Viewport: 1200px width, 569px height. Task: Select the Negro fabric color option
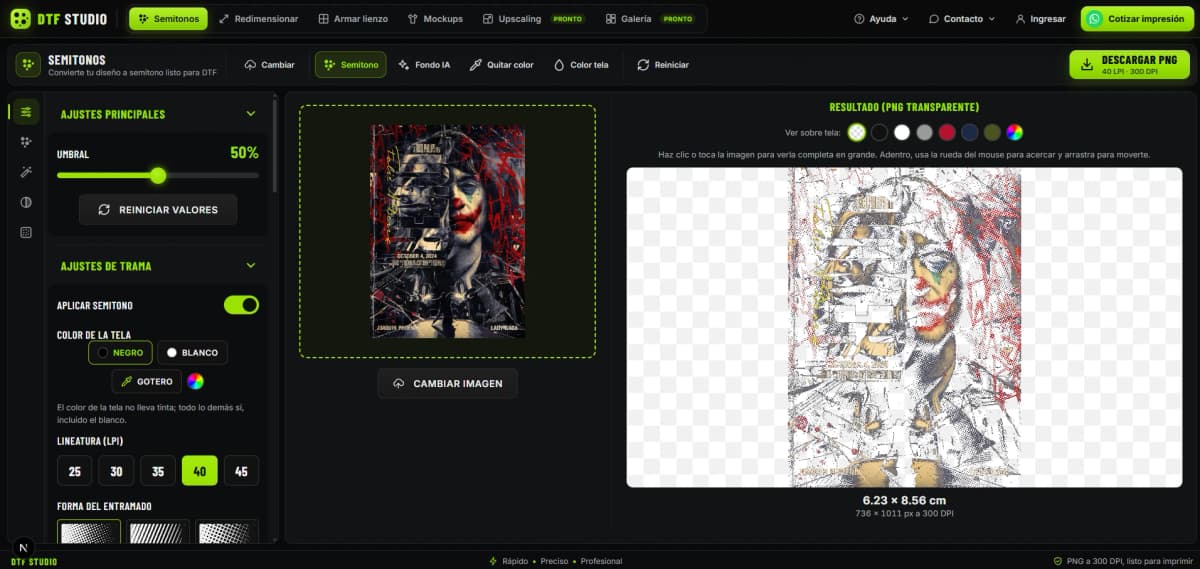[120, 352]
